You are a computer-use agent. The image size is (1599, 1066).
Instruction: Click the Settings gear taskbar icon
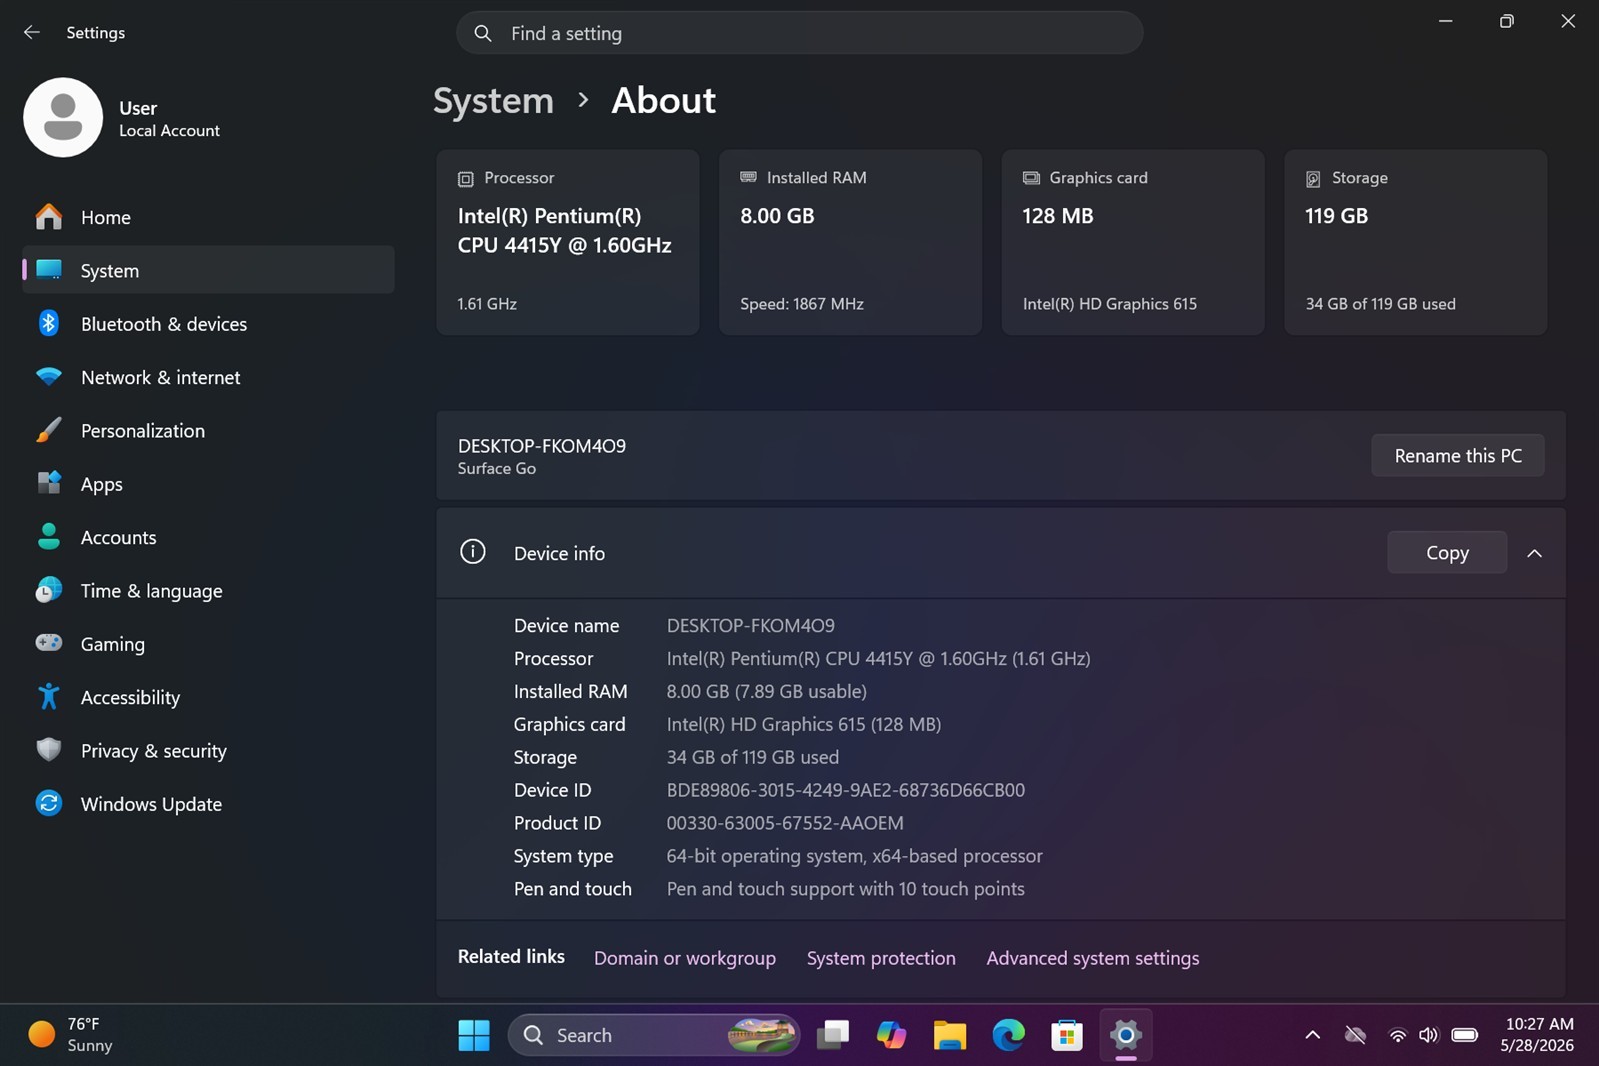(1126, 1035)
